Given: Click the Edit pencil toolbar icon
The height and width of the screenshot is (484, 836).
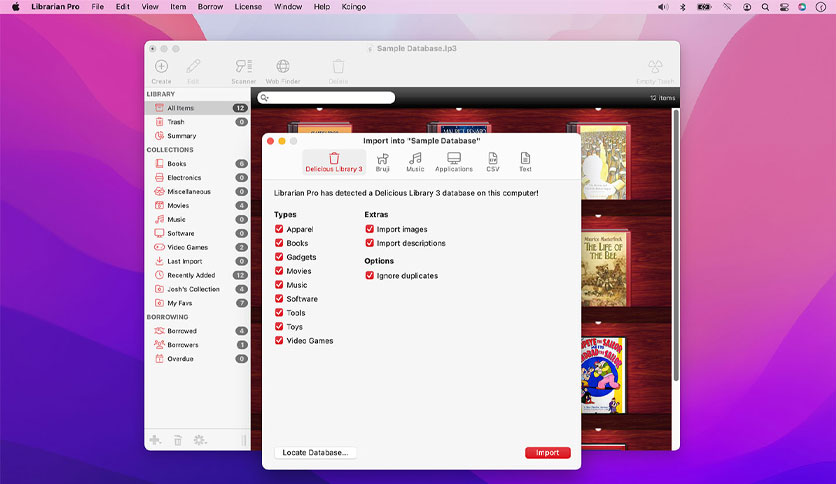Looking at the screenshot, I should pyautogui.click(x=193, y=67).
